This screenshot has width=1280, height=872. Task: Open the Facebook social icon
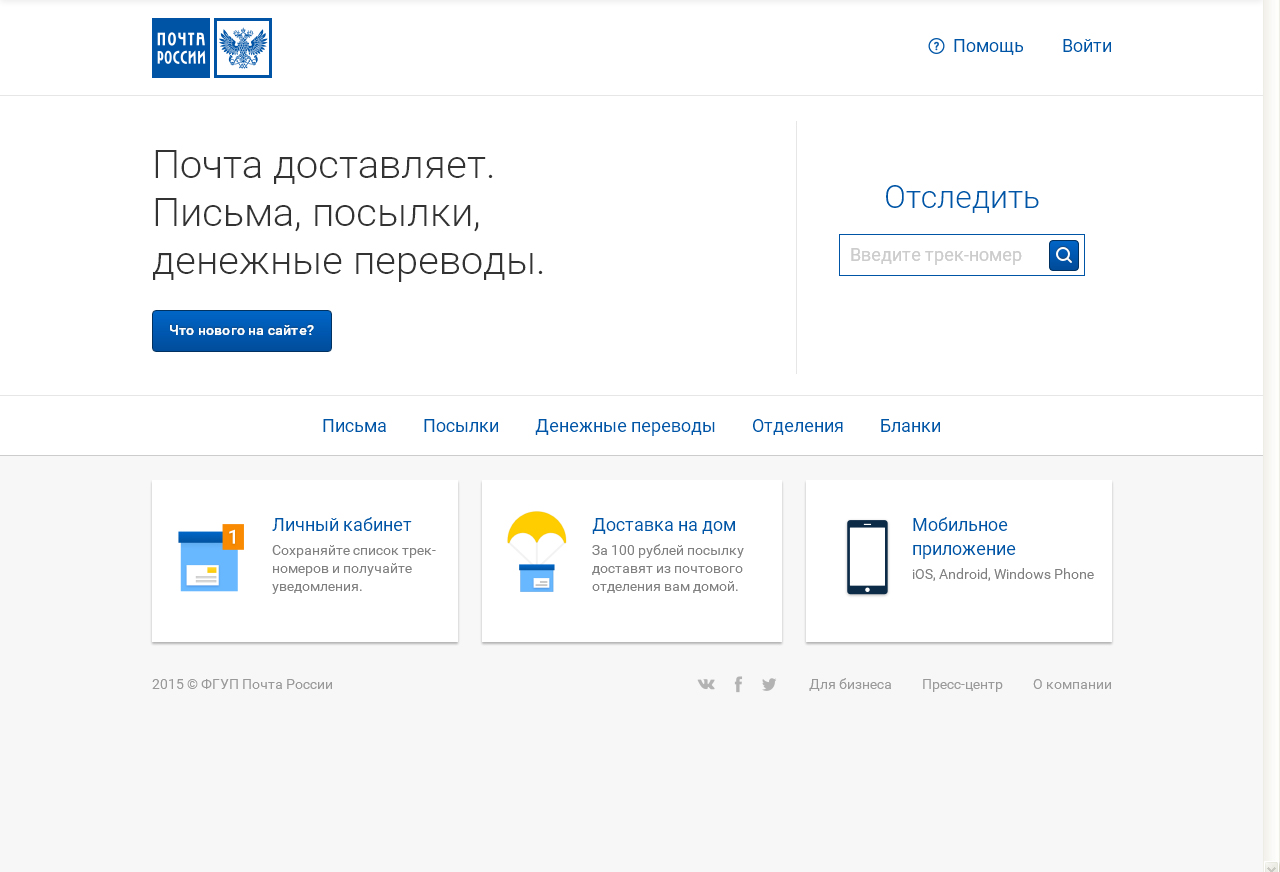coord(738,684)
